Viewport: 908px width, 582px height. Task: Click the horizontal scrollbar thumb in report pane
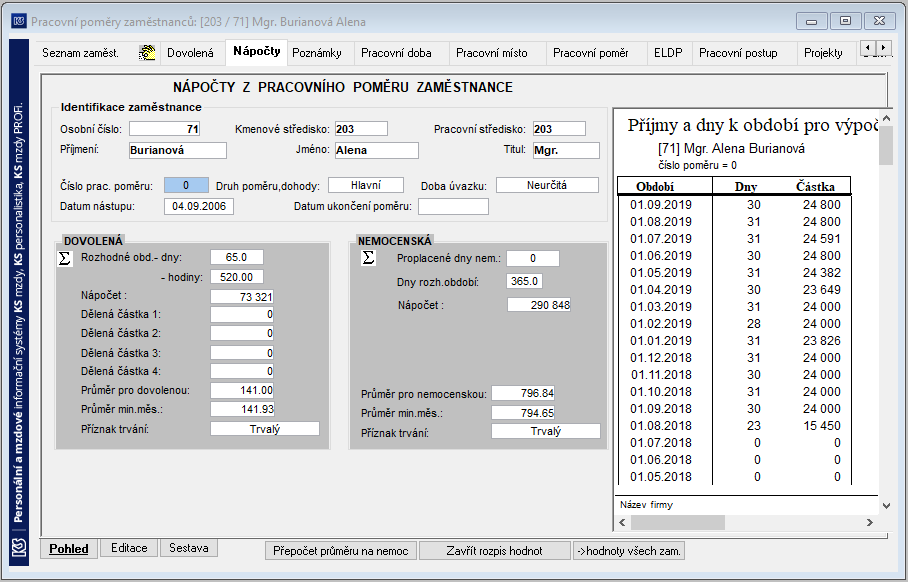coord(678,522)
